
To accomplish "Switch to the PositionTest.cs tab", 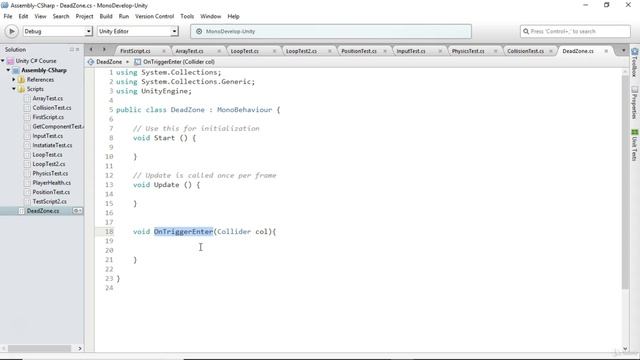I will 358,51.
